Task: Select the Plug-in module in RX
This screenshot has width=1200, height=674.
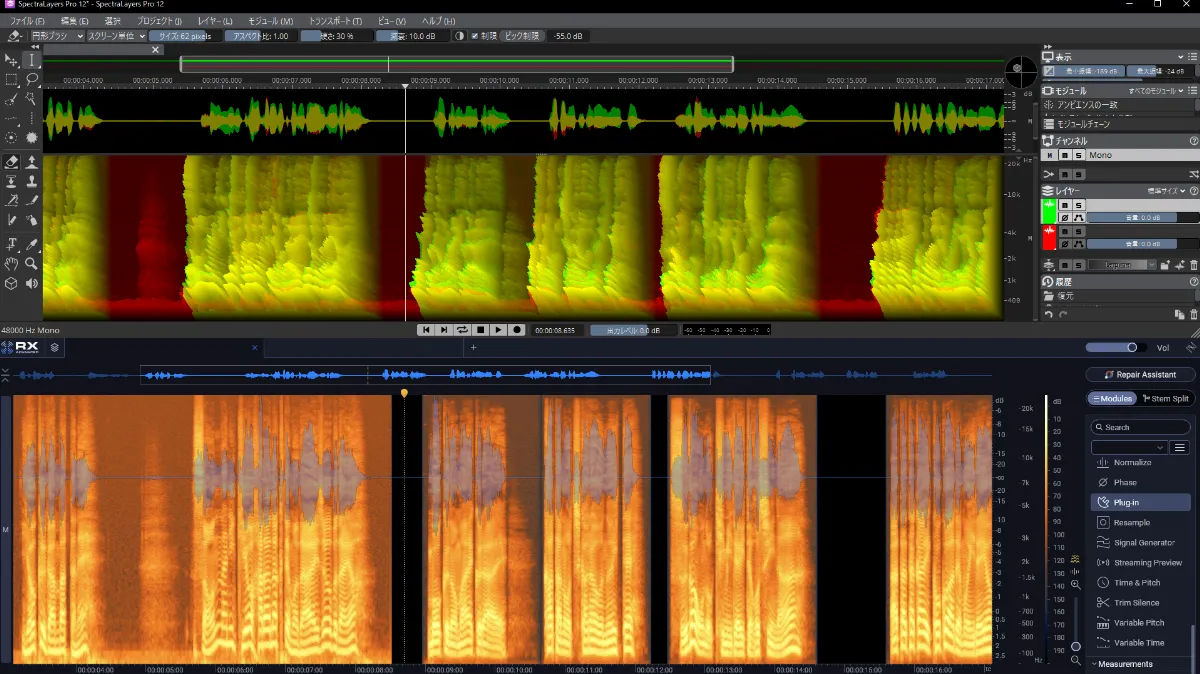Action: tap(1140, 502)
